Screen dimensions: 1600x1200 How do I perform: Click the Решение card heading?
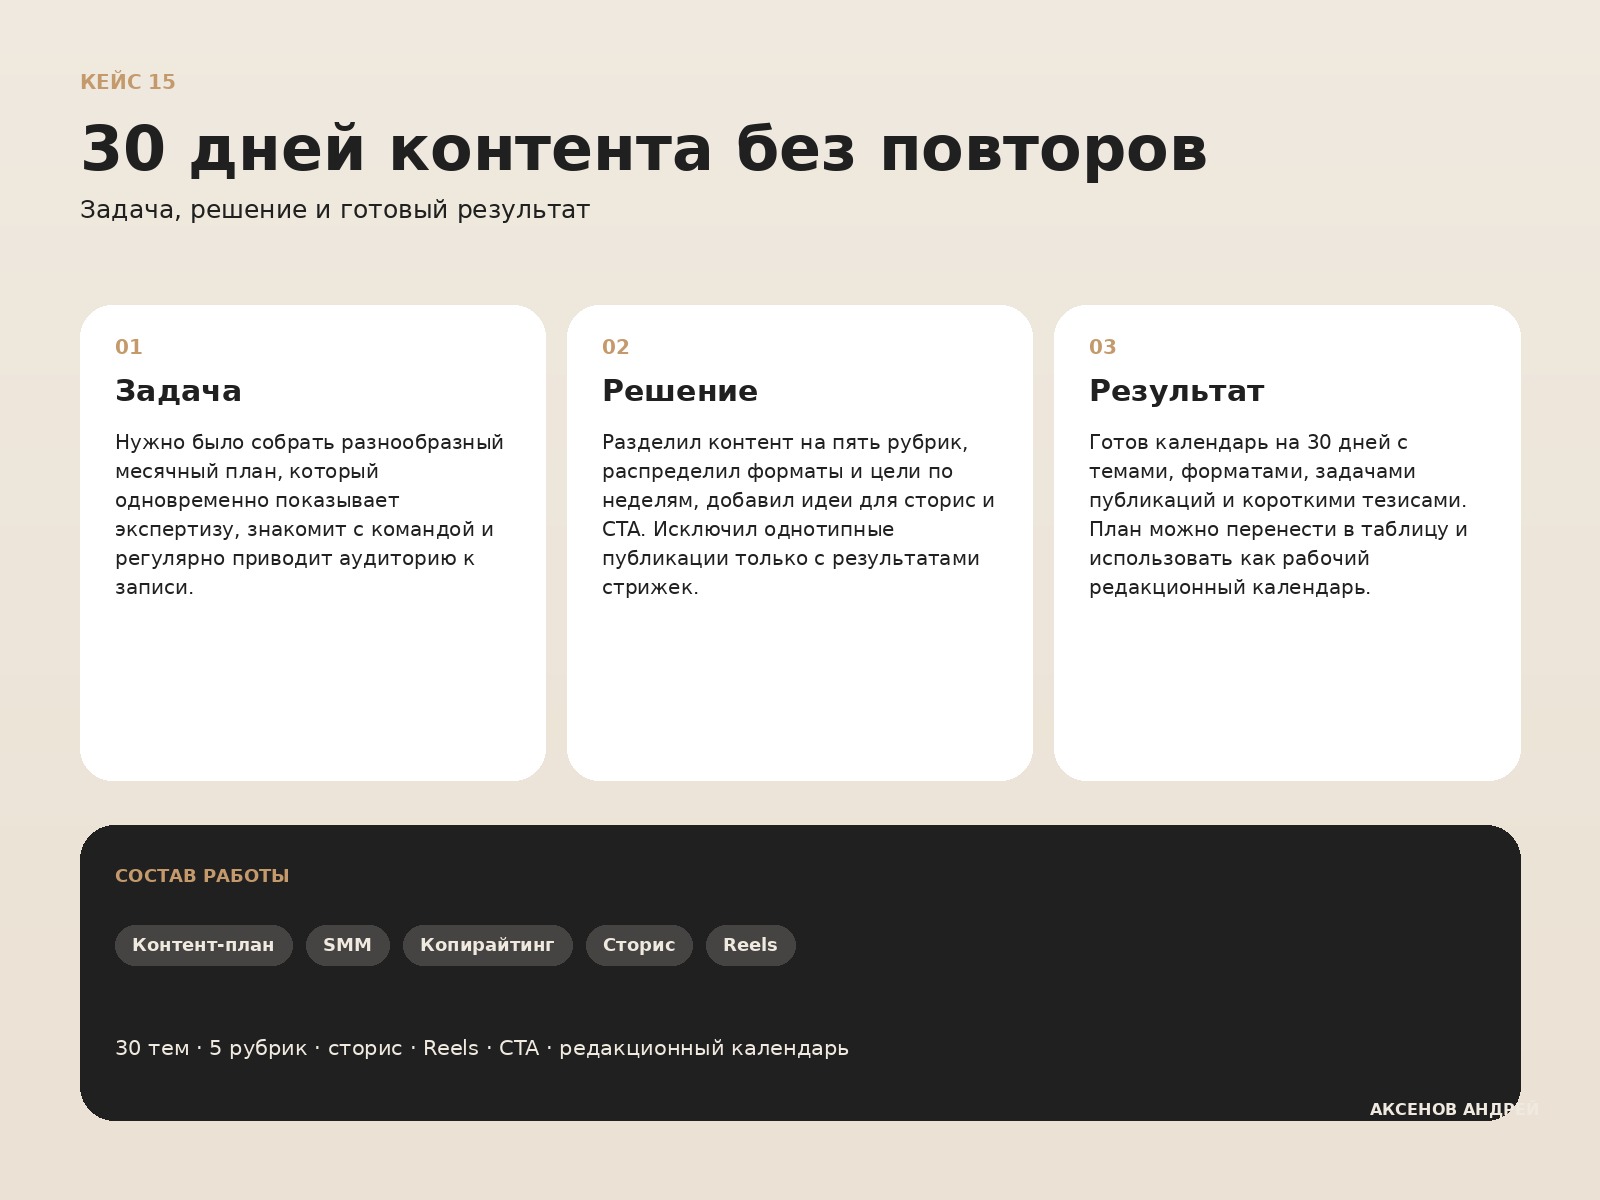(680, 391)
